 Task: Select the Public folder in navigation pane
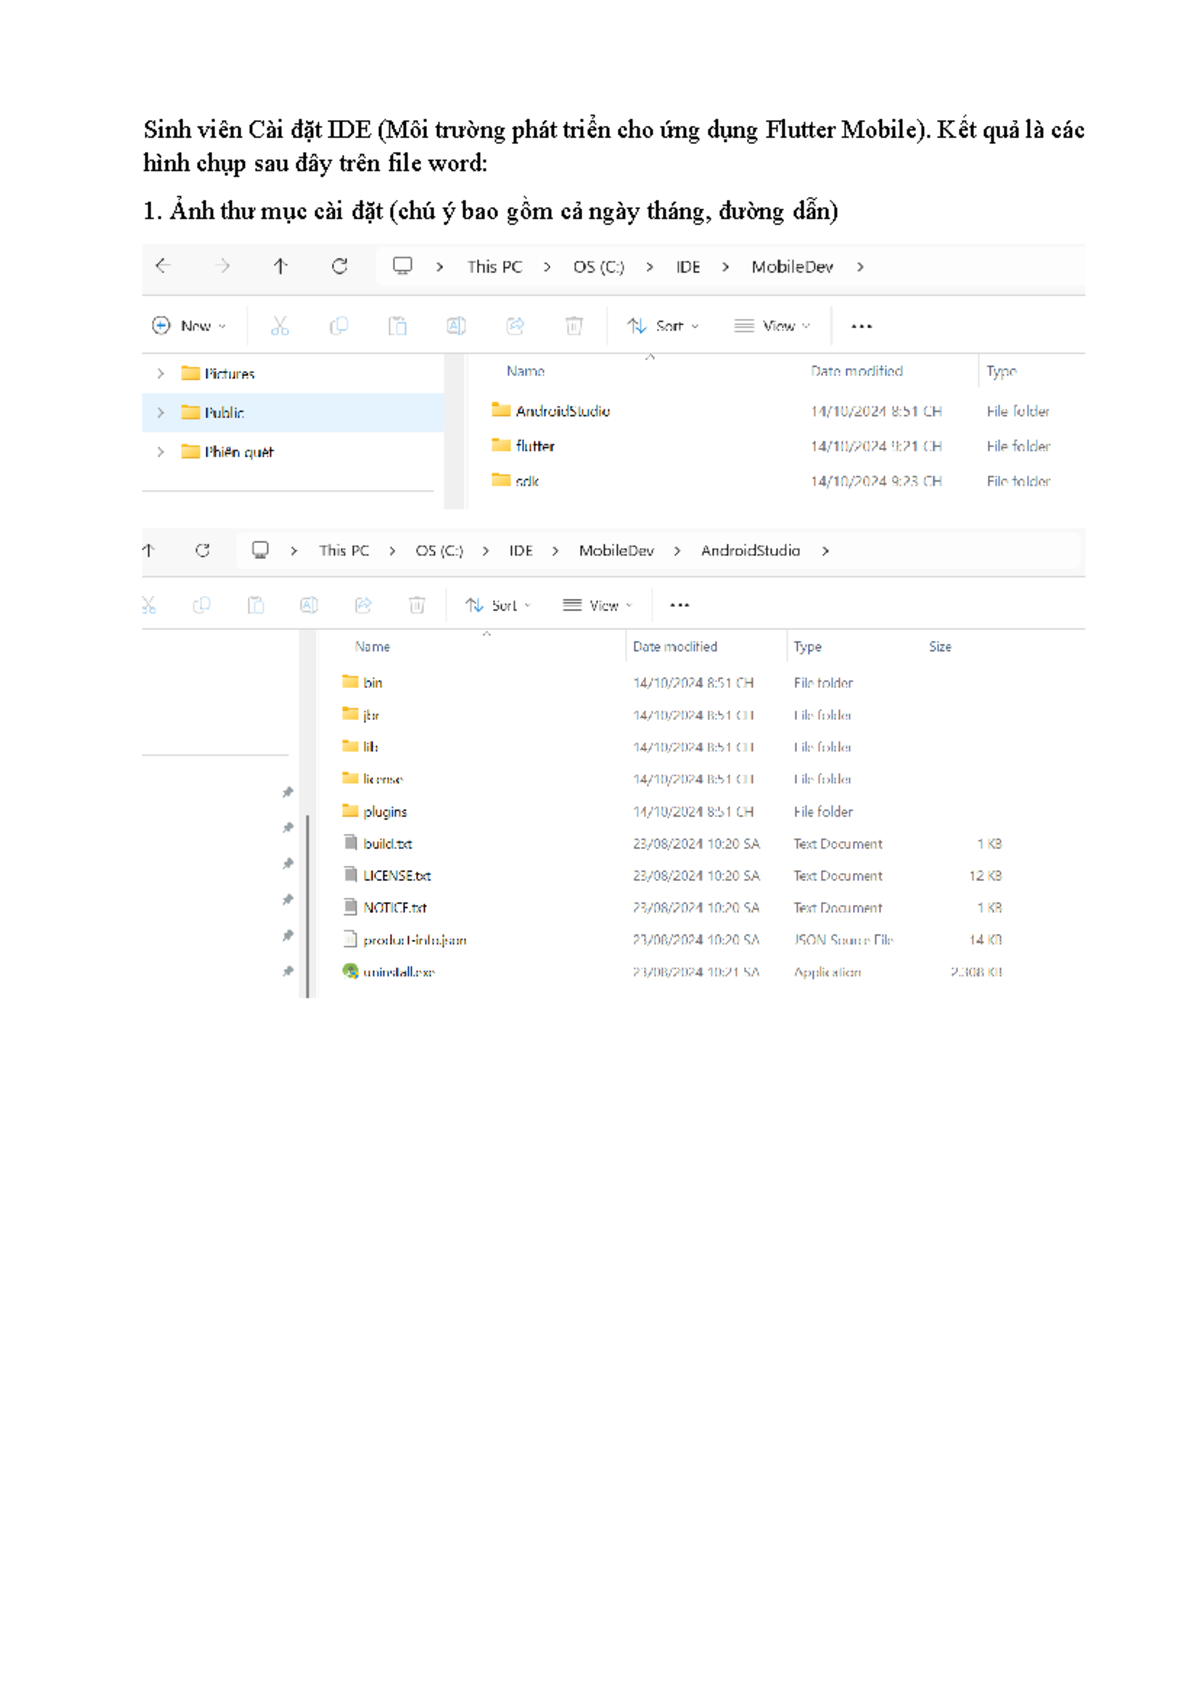coord(224,413)
